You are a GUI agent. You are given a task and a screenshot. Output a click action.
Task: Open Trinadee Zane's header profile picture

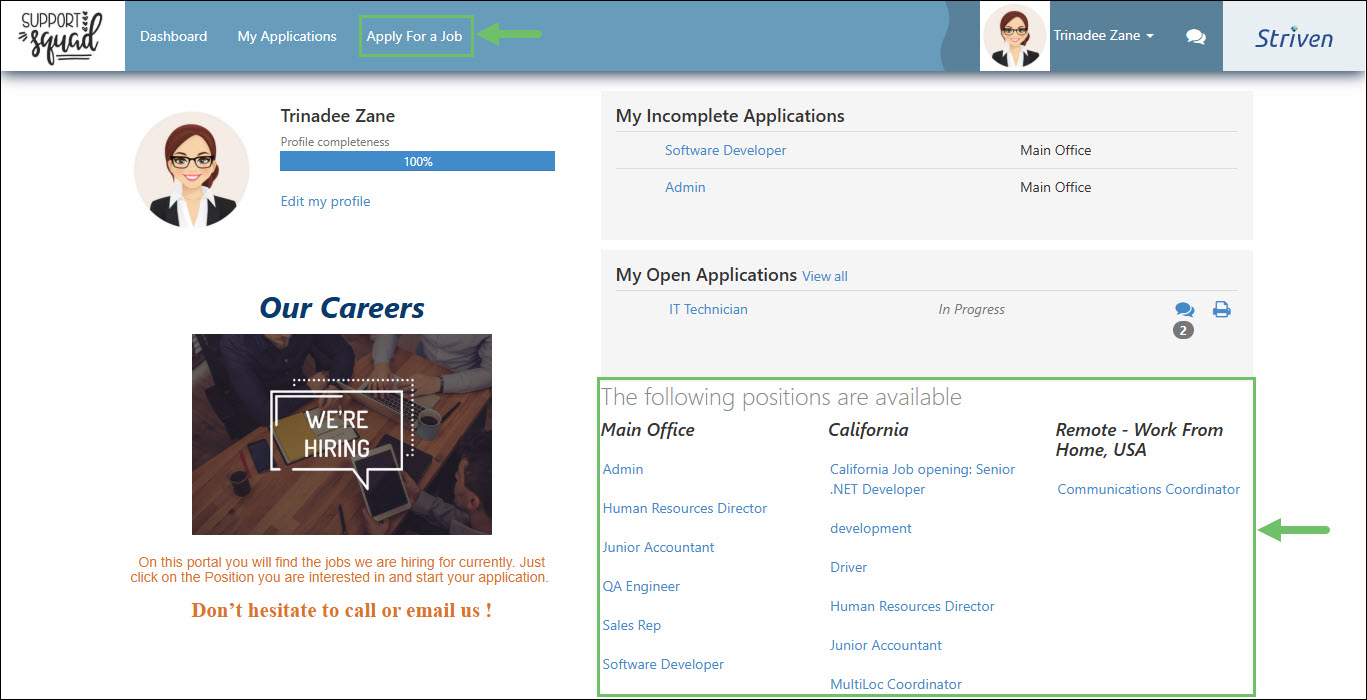[1014, 35]
